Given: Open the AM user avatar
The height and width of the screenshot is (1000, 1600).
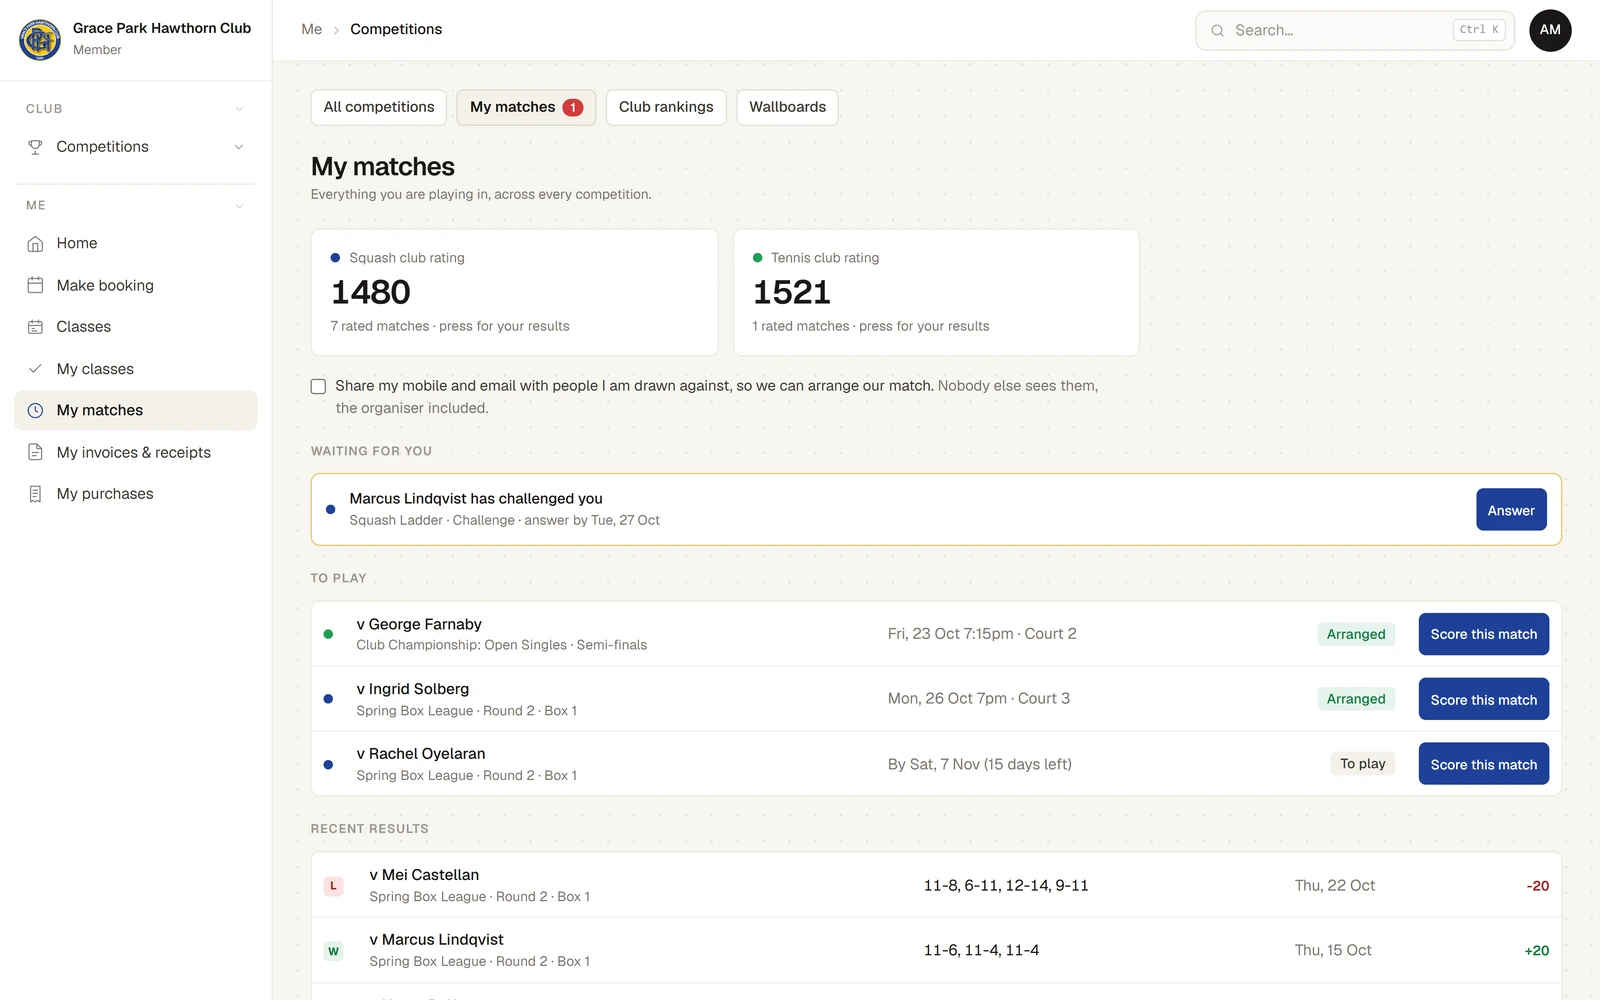Looking at the screenshot, I should click(1550, 30).
